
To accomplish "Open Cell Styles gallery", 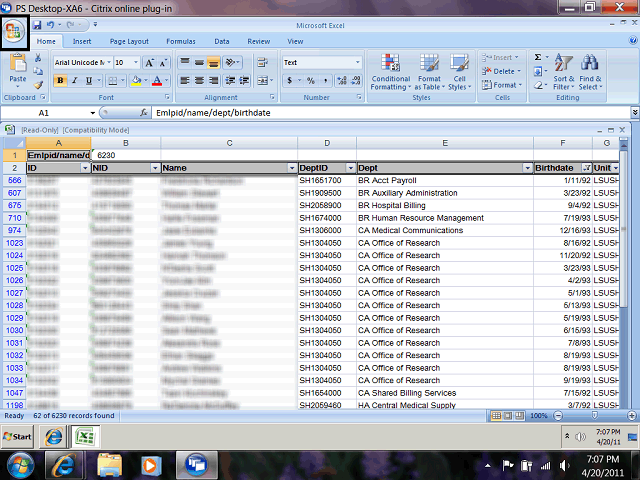I will tap(459, 70).
